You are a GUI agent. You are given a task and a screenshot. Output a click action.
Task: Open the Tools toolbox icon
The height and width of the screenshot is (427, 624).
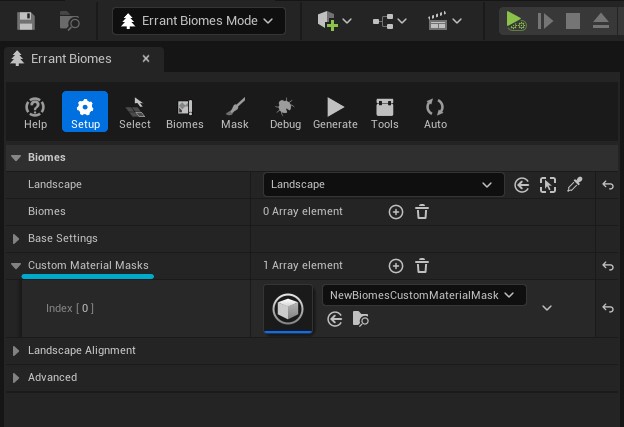pyautogui.click(x=384, y=113)
